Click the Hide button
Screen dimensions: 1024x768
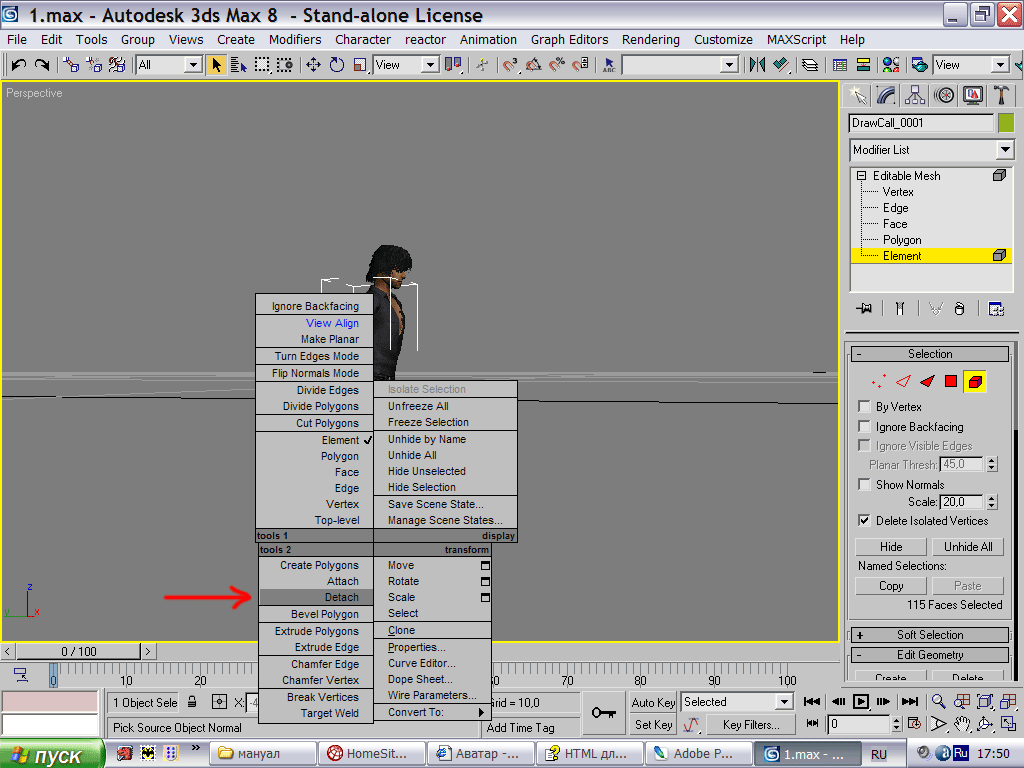click(x=891, y=547)
